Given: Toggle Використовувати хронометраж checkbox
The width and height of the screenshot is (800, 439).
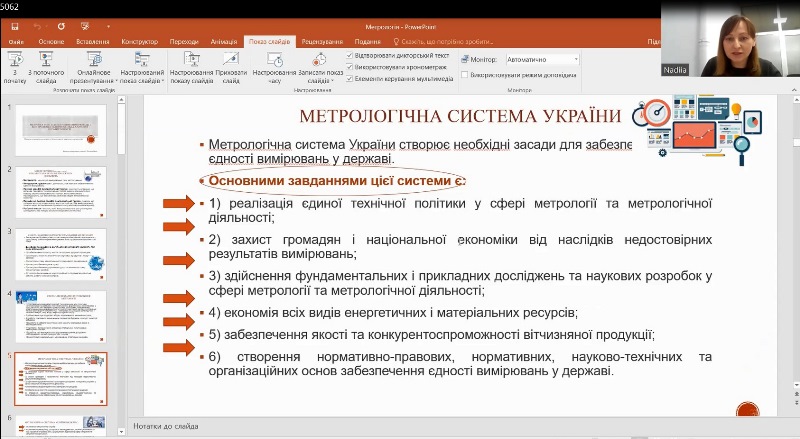Looking at the screenshot, I should point(349,67).
